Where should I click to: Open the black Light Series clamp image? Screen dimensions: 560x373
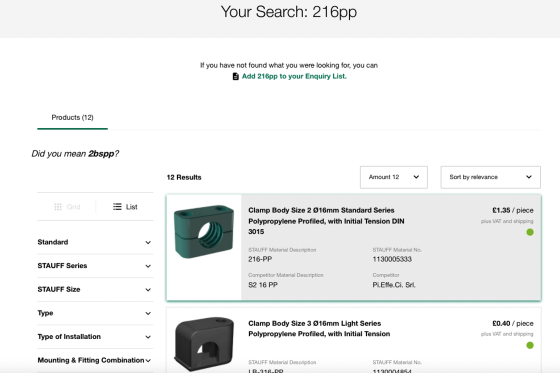pos(204,344)
